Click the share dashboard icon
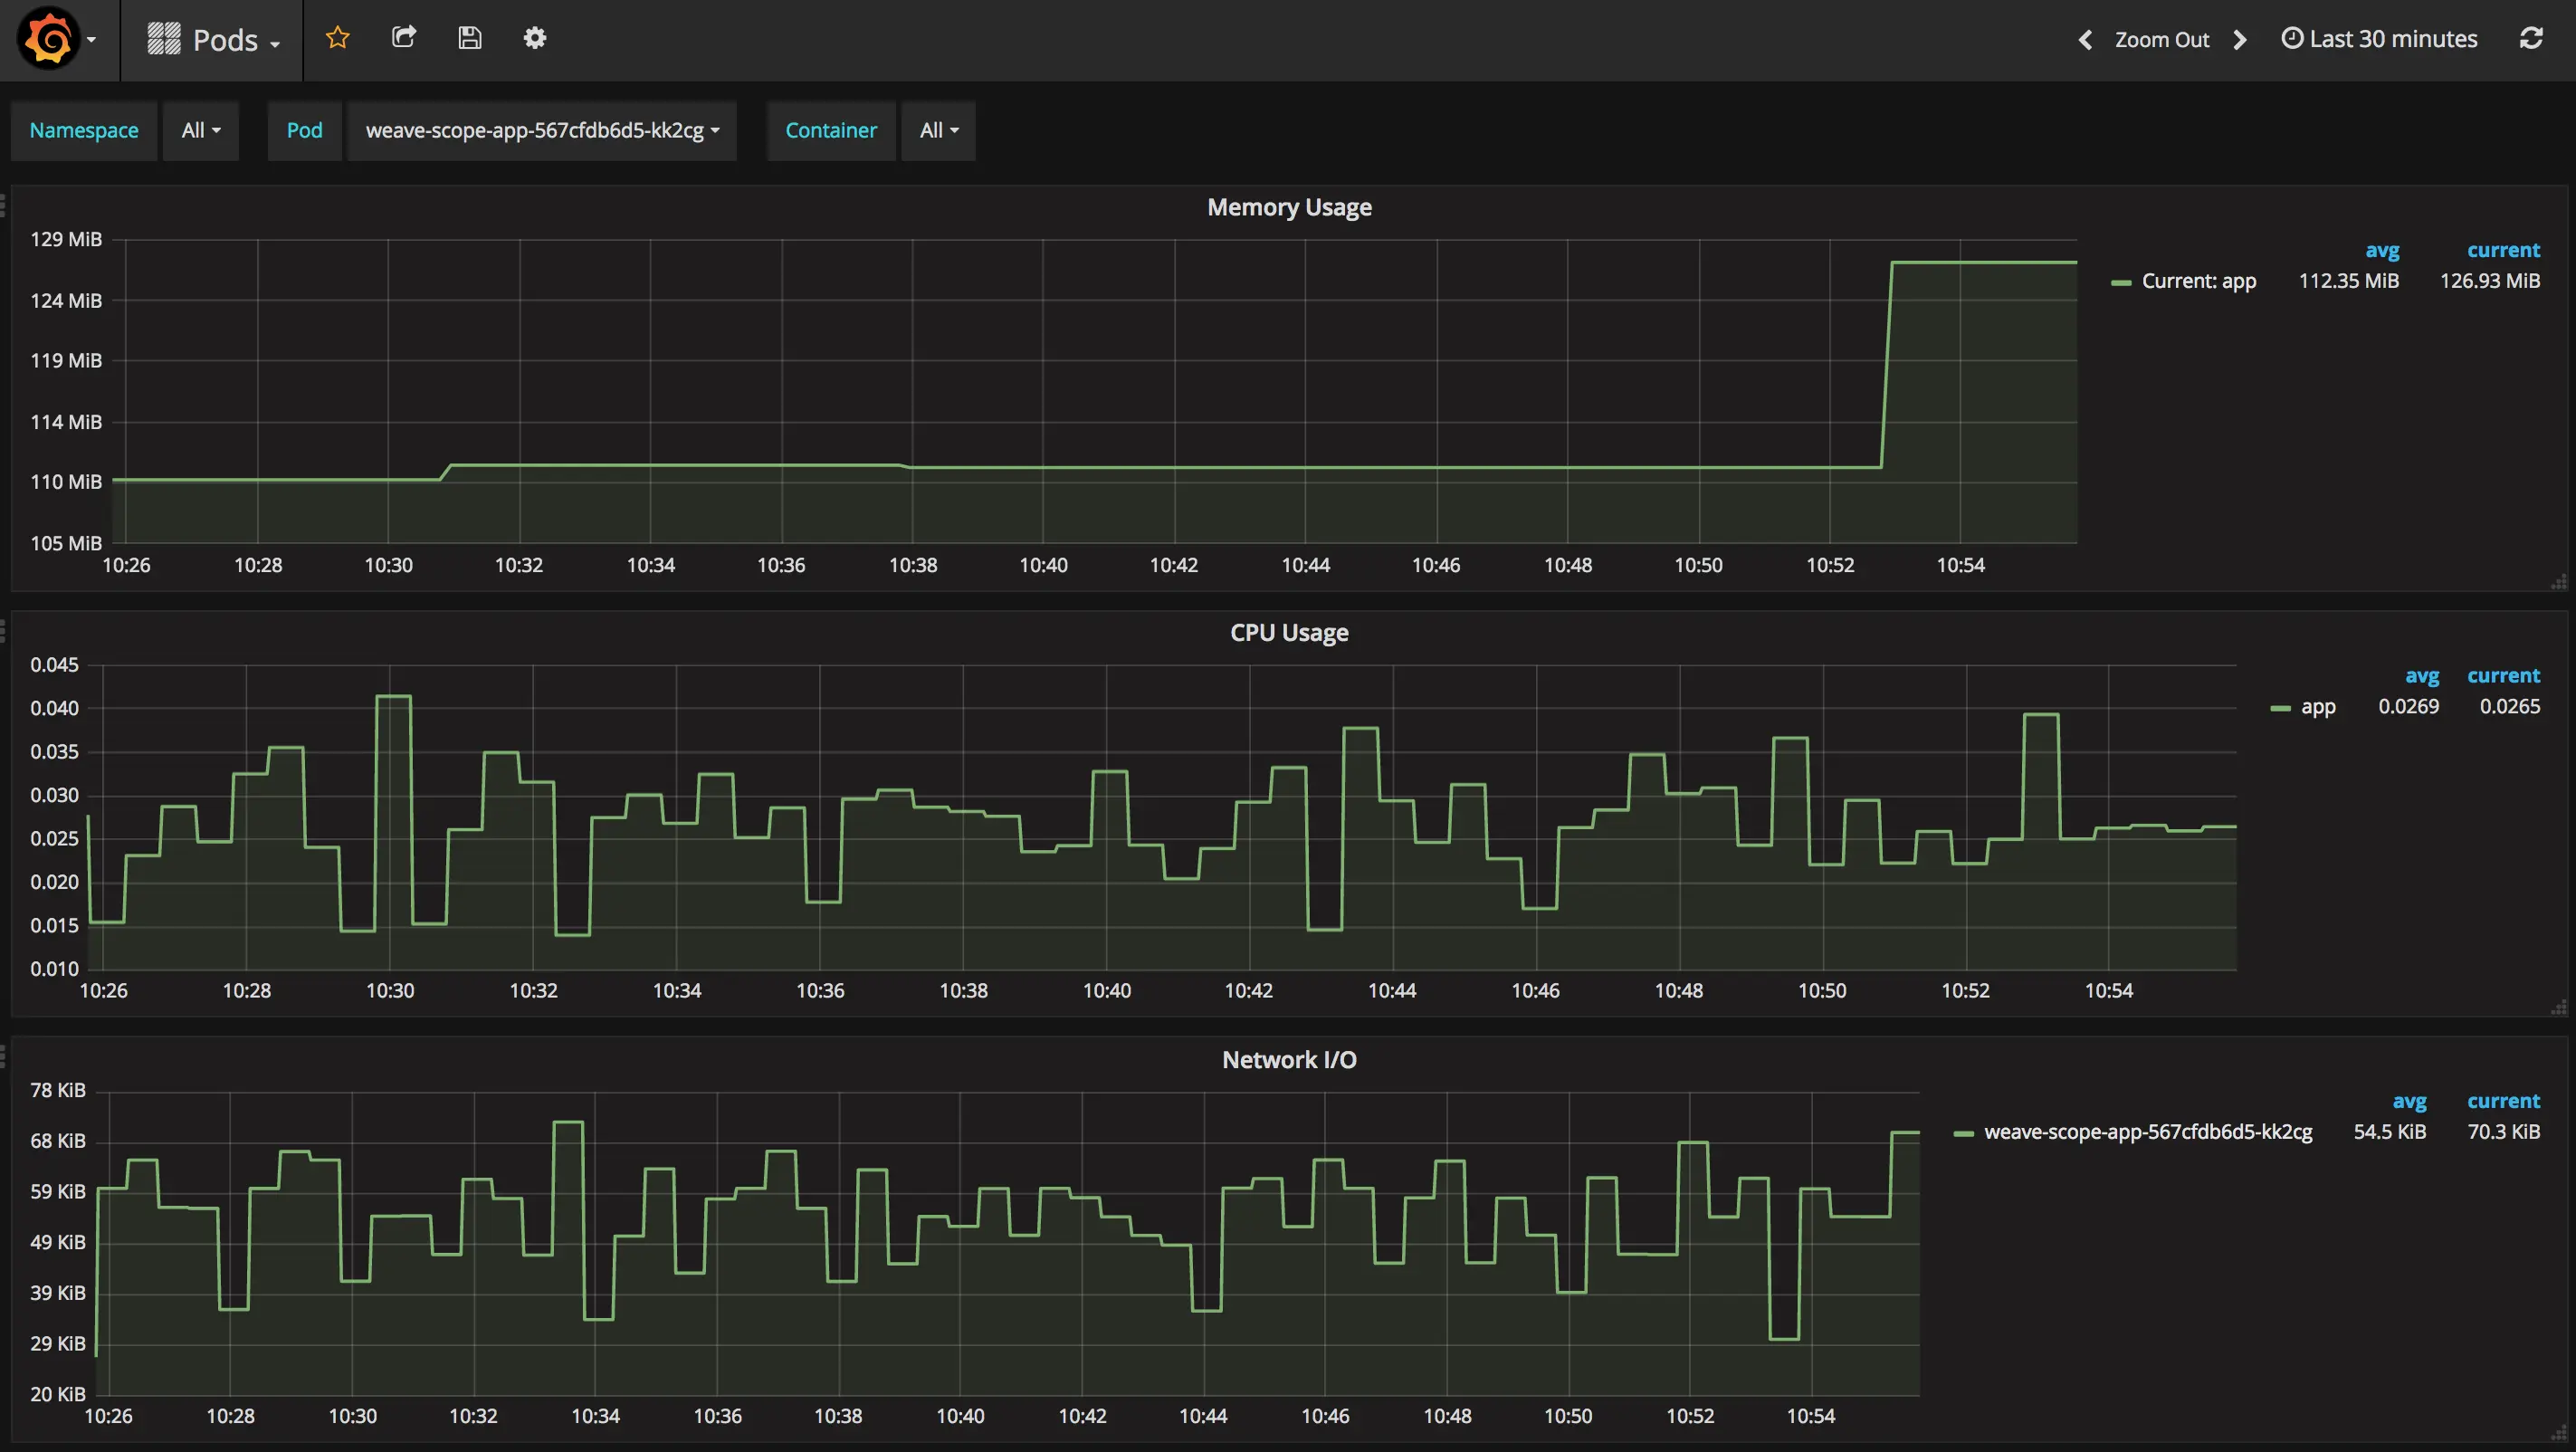Screen dimensions: 2576x1452 (x=403, y=38)
